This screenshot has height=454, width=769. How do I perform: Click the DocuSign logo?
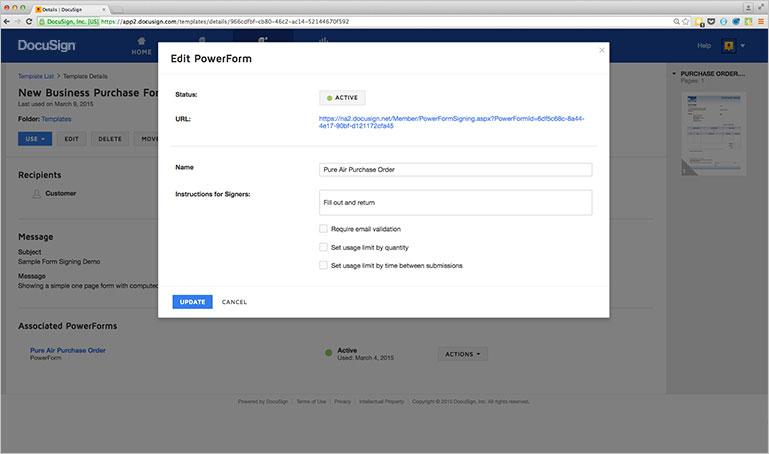pyautogui.click(x=44, y=46)
